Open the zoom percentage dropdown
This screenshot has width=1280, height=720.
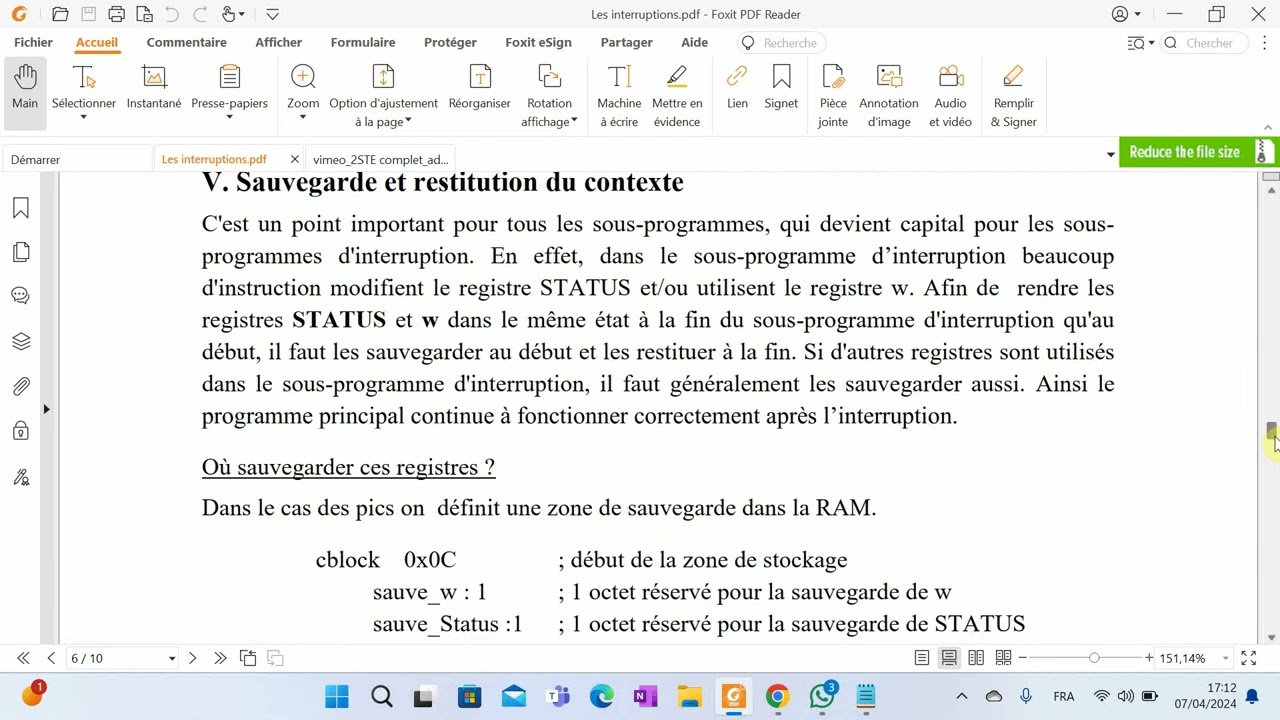1225,659
